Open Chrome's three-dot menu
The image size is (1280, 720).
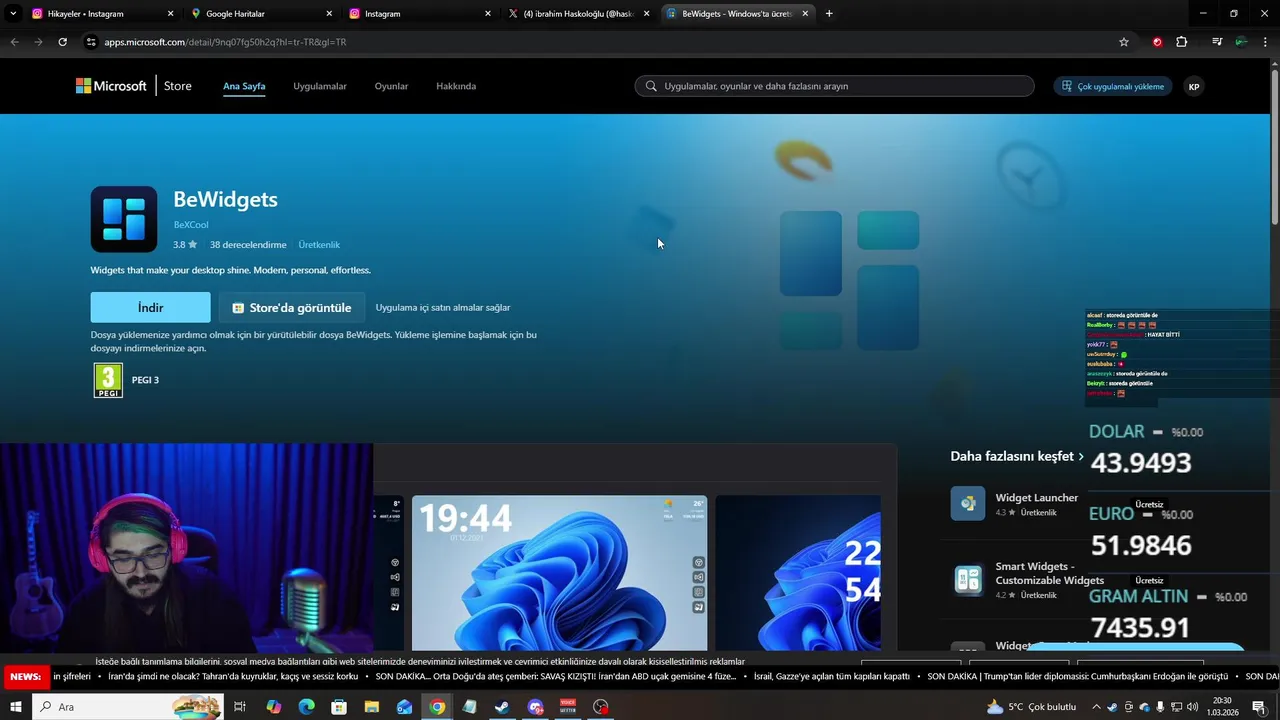click(x=1266, y=42)
